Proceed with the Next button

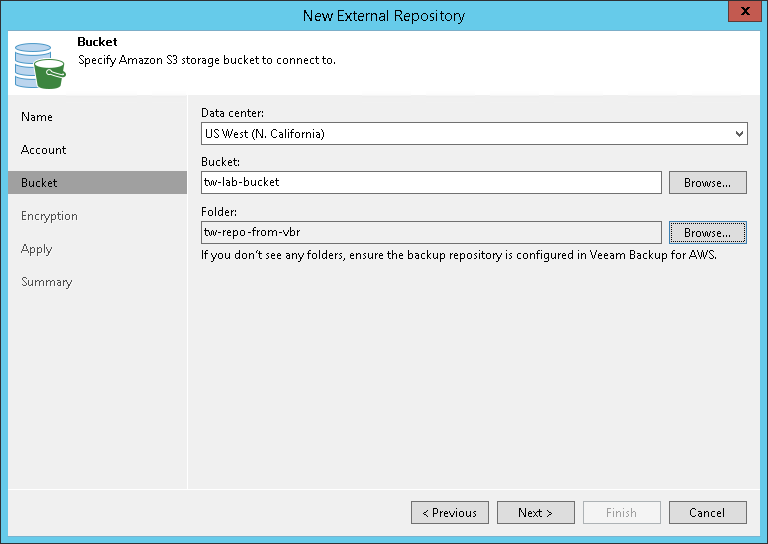pos(536,513)
